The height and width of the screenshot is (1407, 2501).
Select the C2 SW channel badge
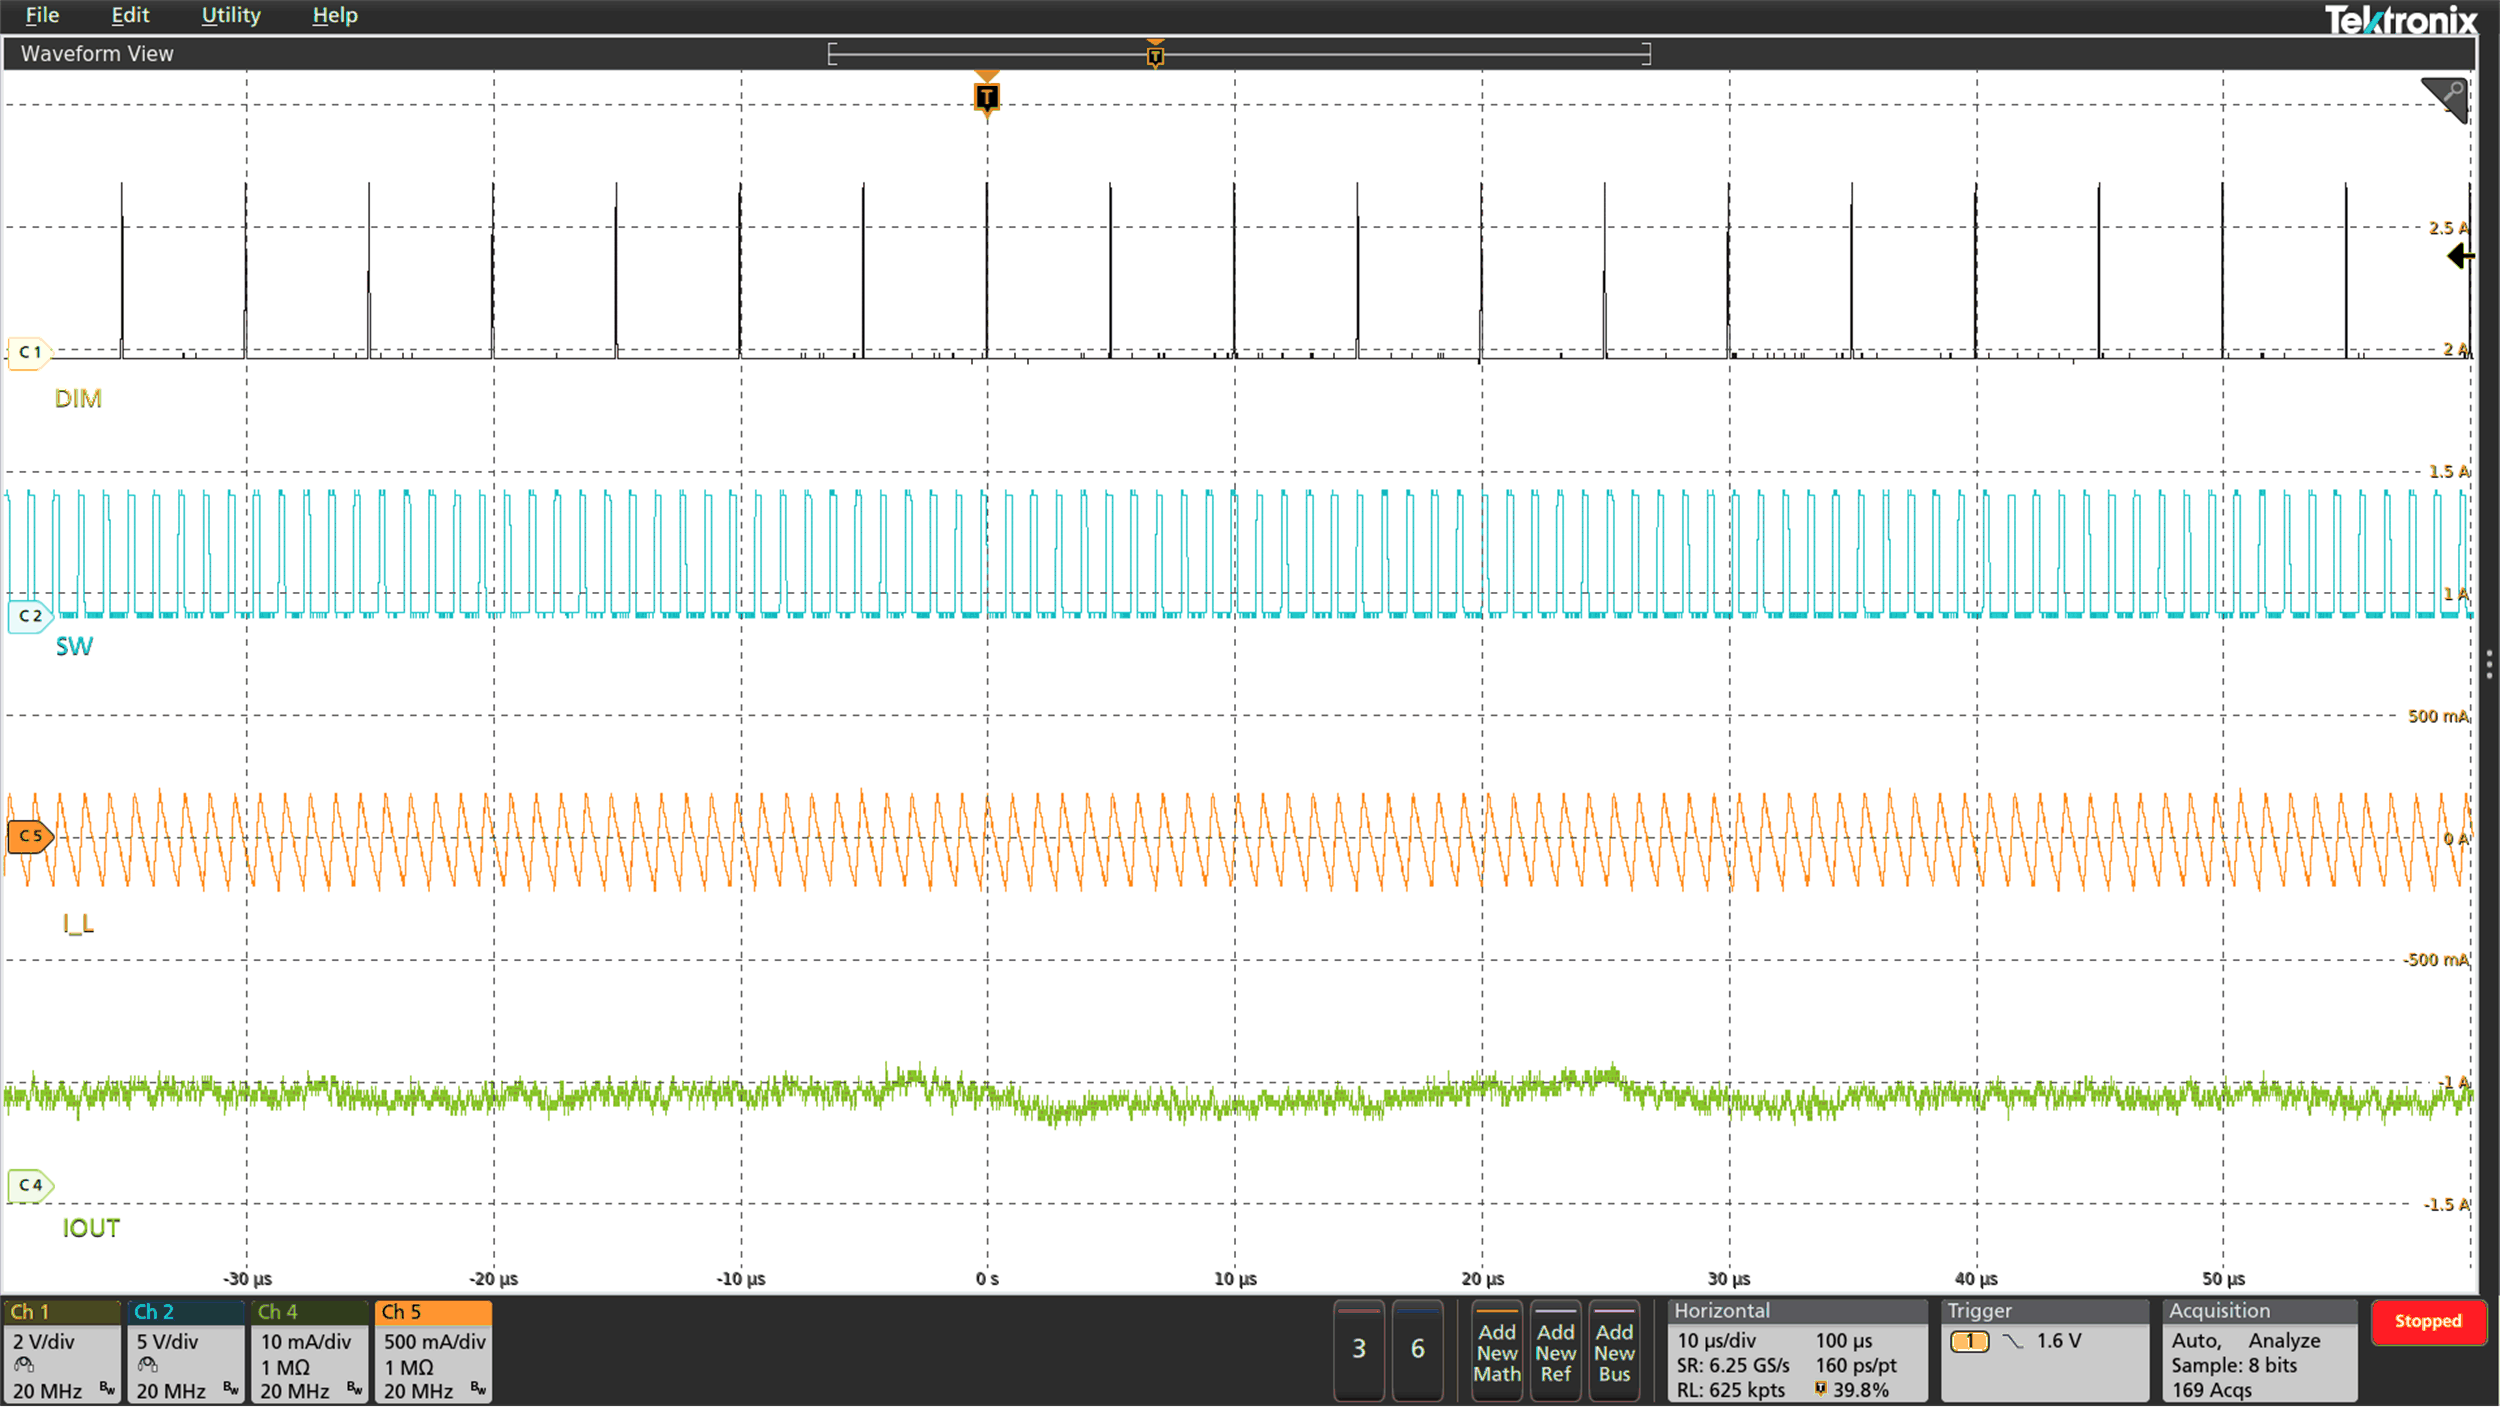coord(28,616)
